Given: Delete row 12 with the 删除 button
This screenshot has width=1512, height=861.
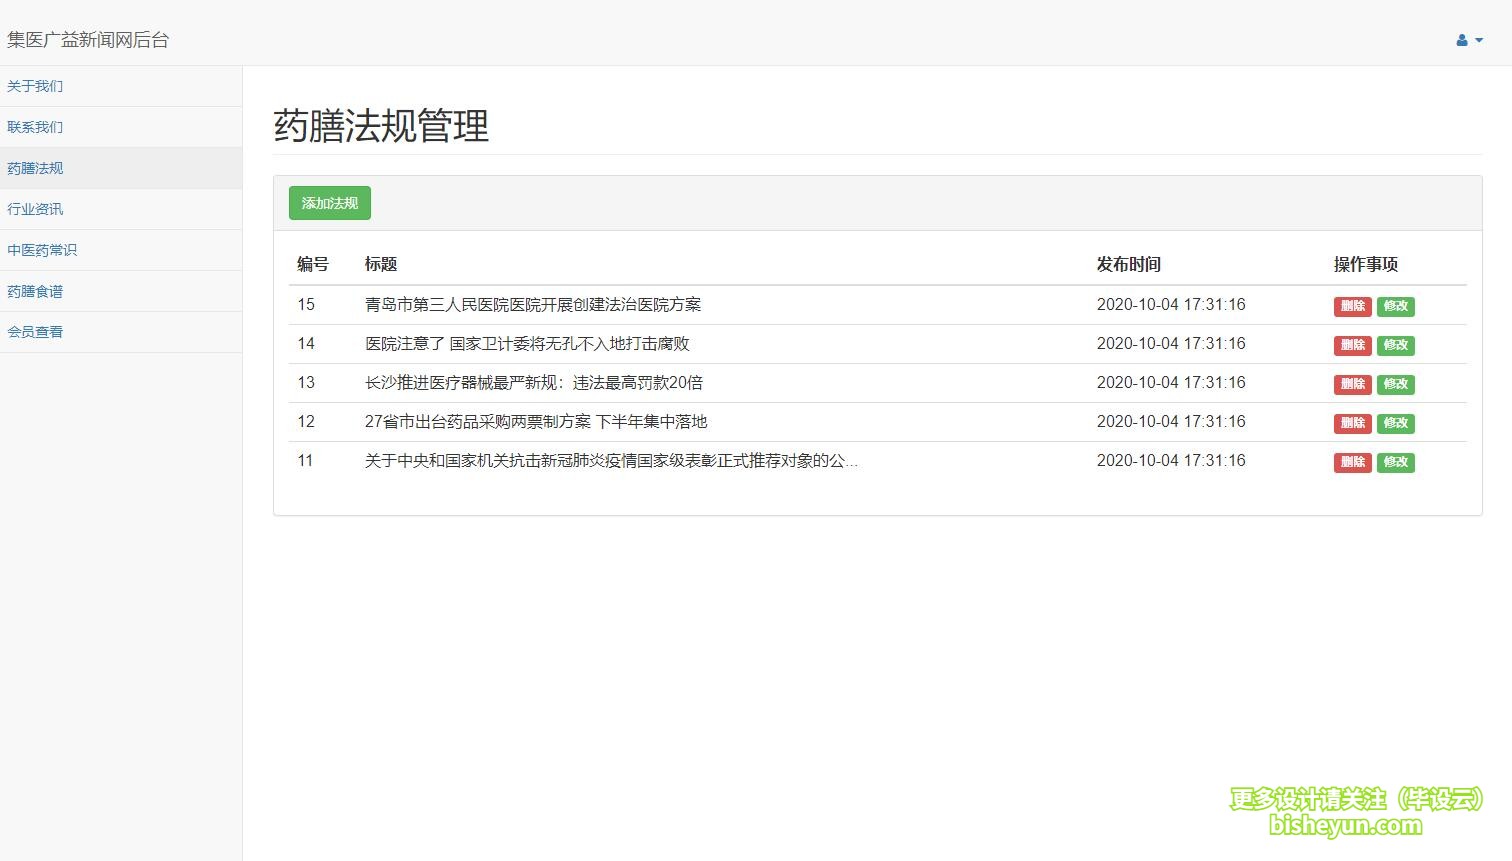Looking at the screenshot, I should click(1352, 423).
